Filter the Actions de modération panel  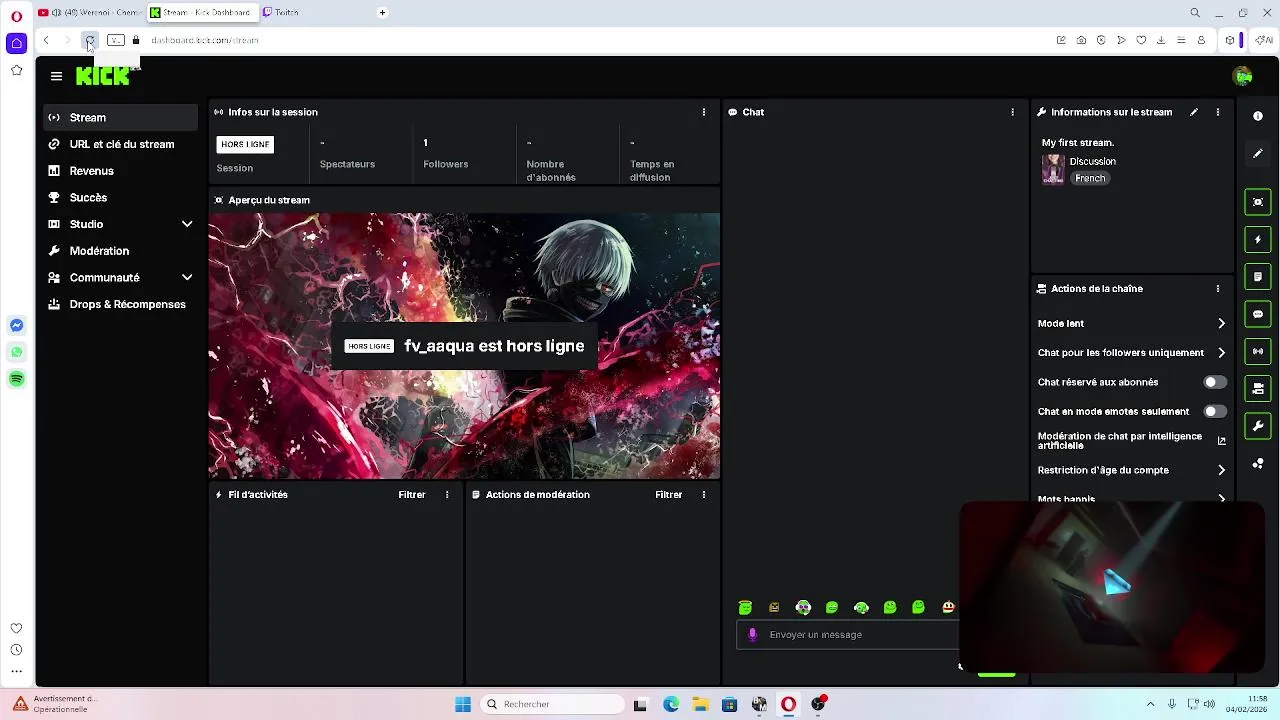(x=669, y=494)
